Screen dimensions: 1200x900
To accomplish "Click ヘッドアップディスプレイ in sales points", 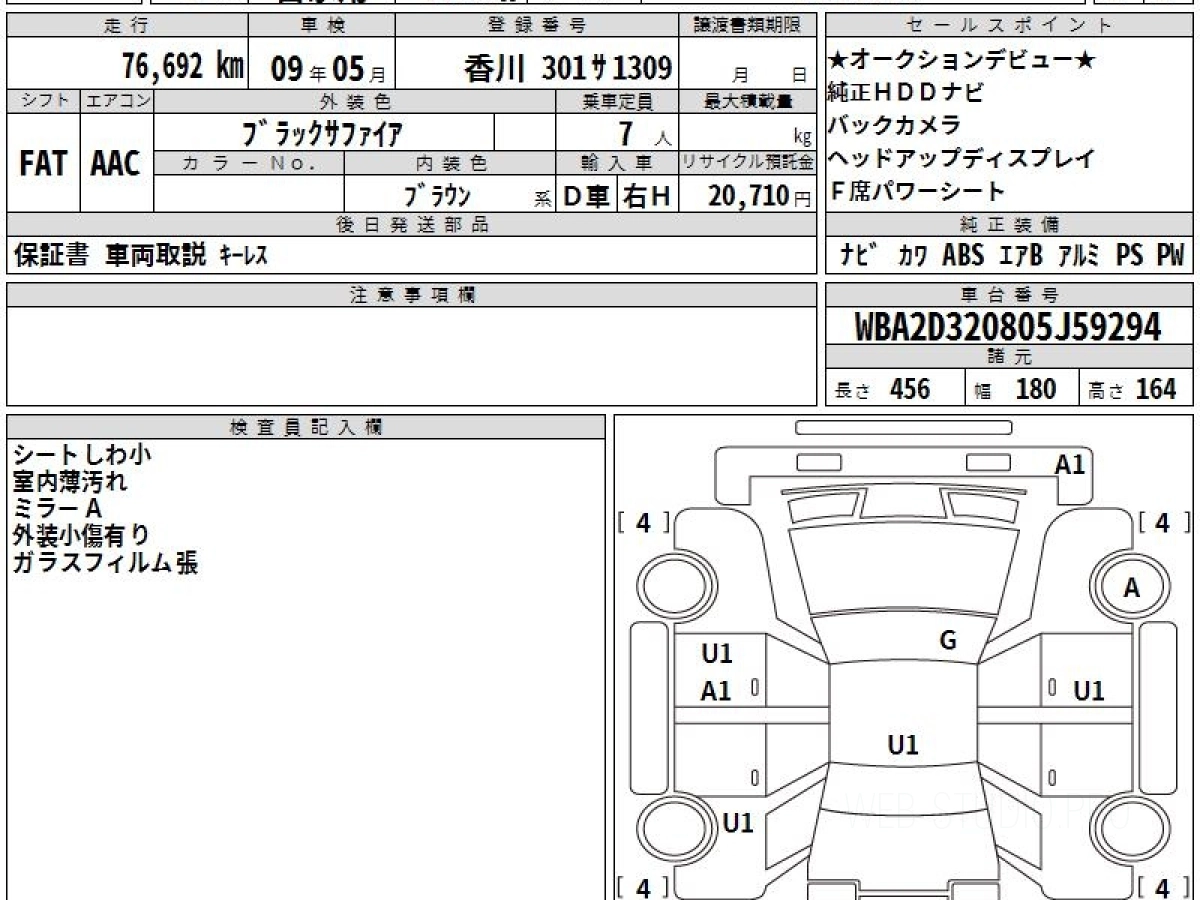I will [962, 158].
